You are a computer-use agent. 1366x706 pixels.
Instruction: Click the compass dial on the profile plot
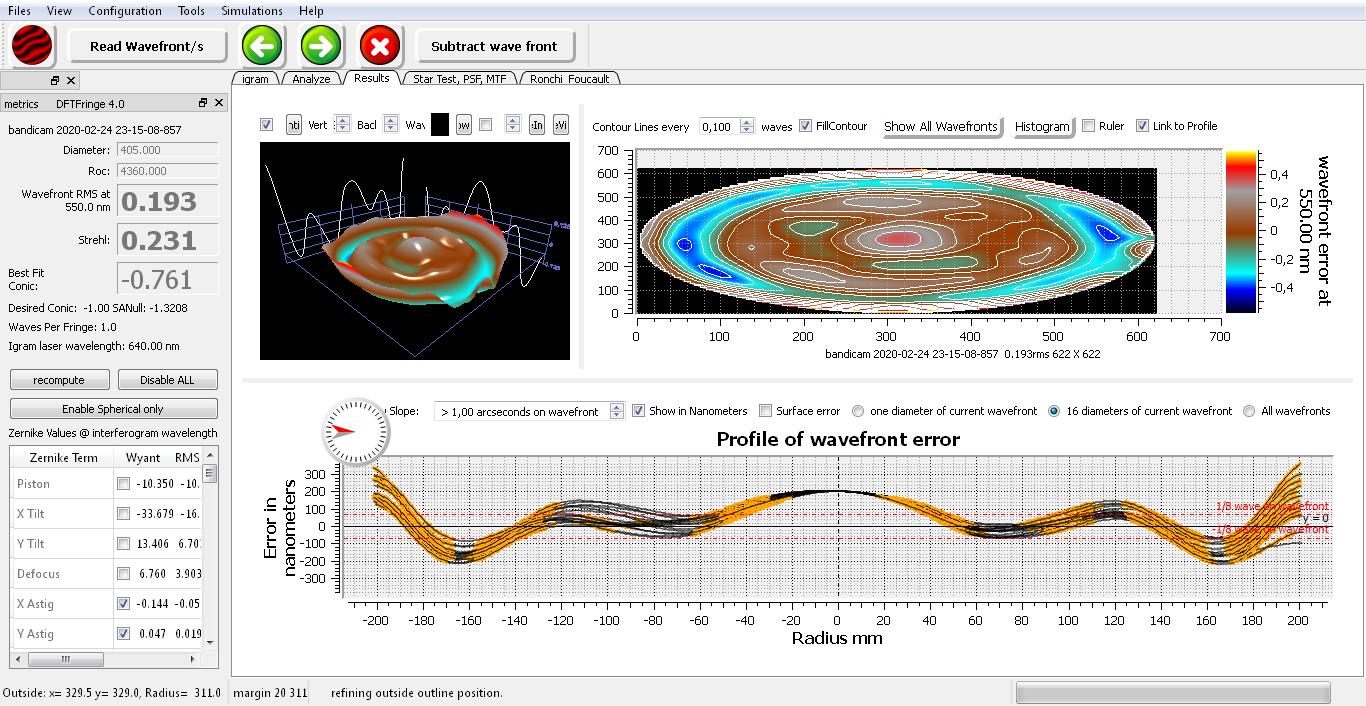click(x=352, y=431)
